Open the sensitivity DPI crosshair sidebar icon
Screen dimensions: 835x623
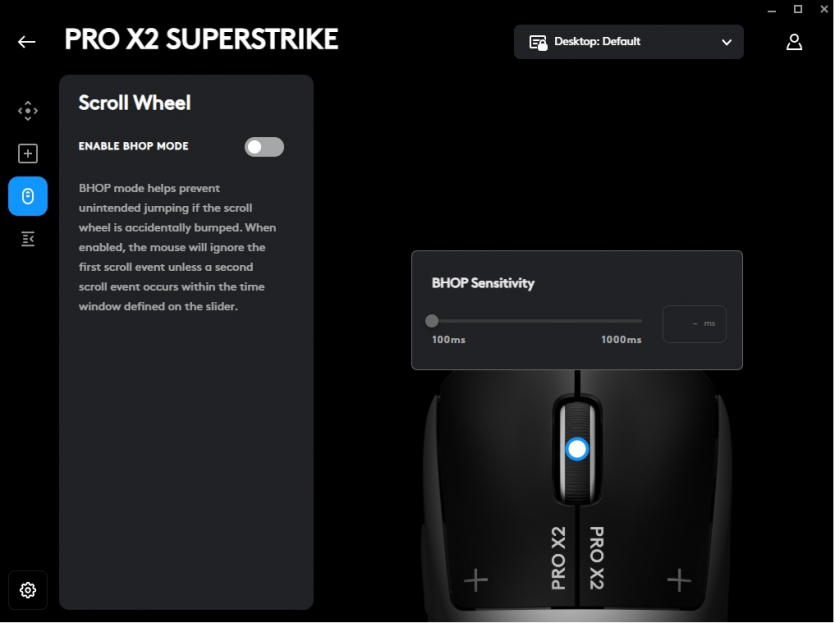(x=28, y=110)
